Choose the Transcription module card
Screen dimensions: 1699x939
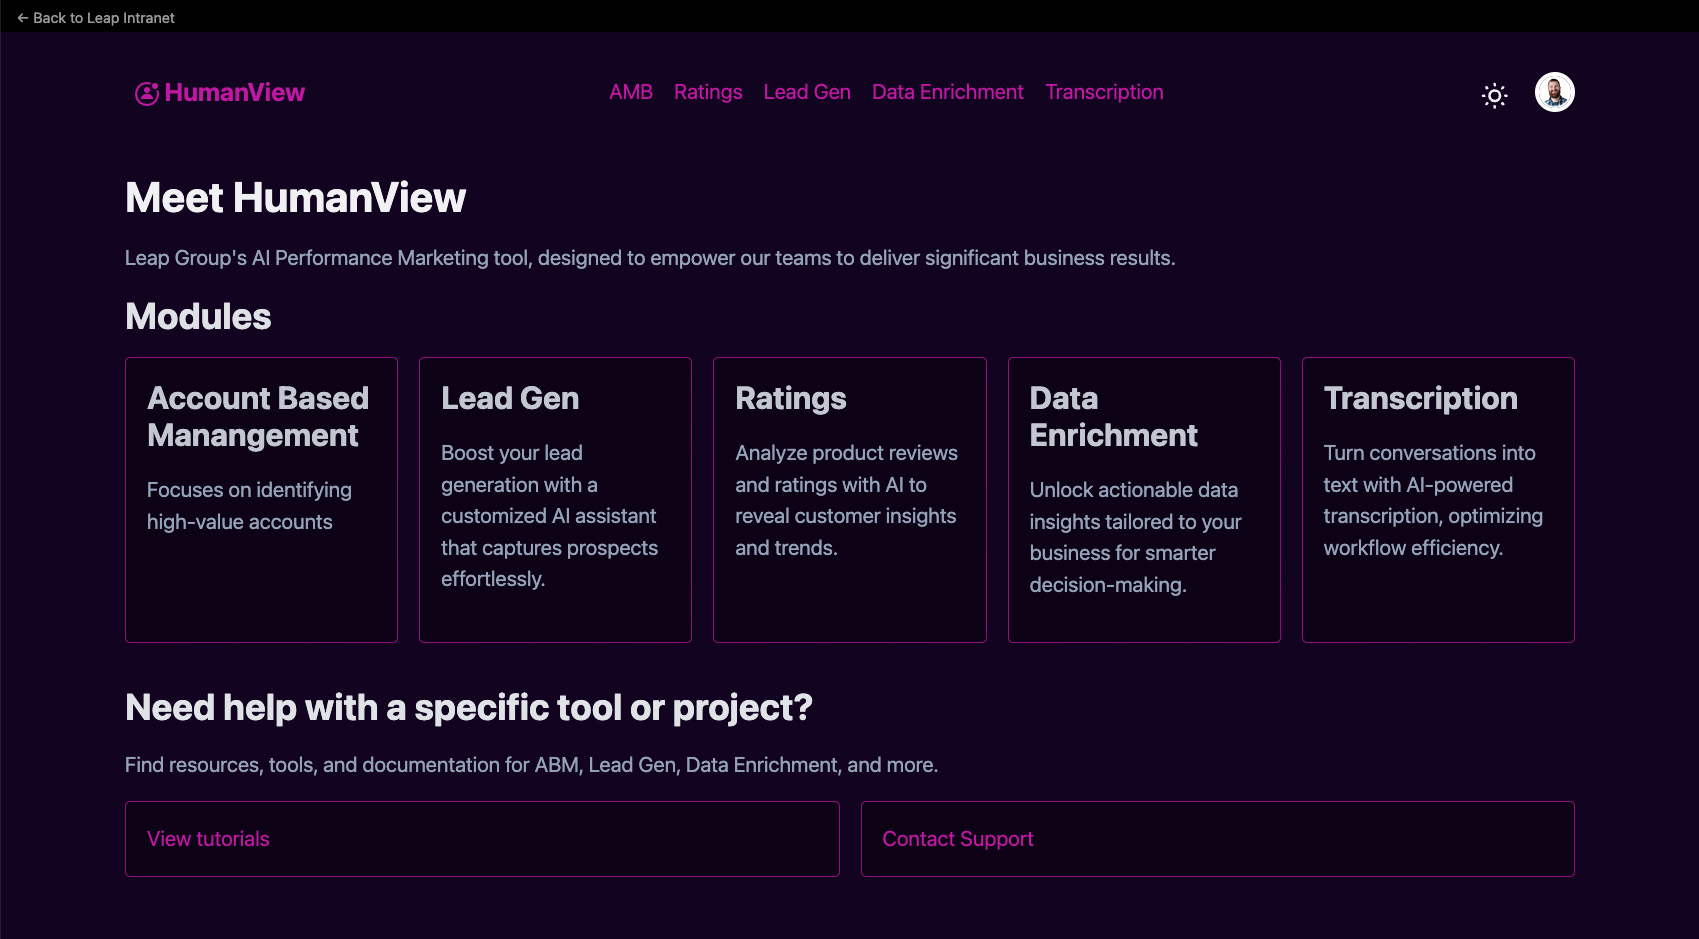click(x=1437, y=499)
